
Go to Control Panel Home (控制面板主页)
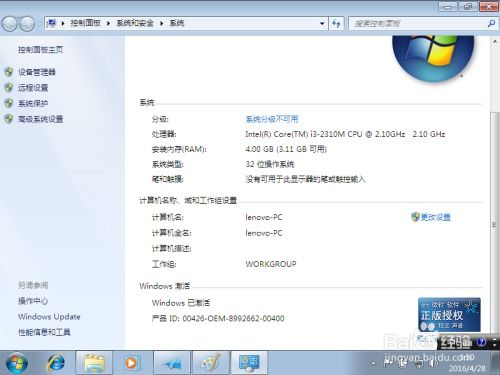tap(40, 50)
